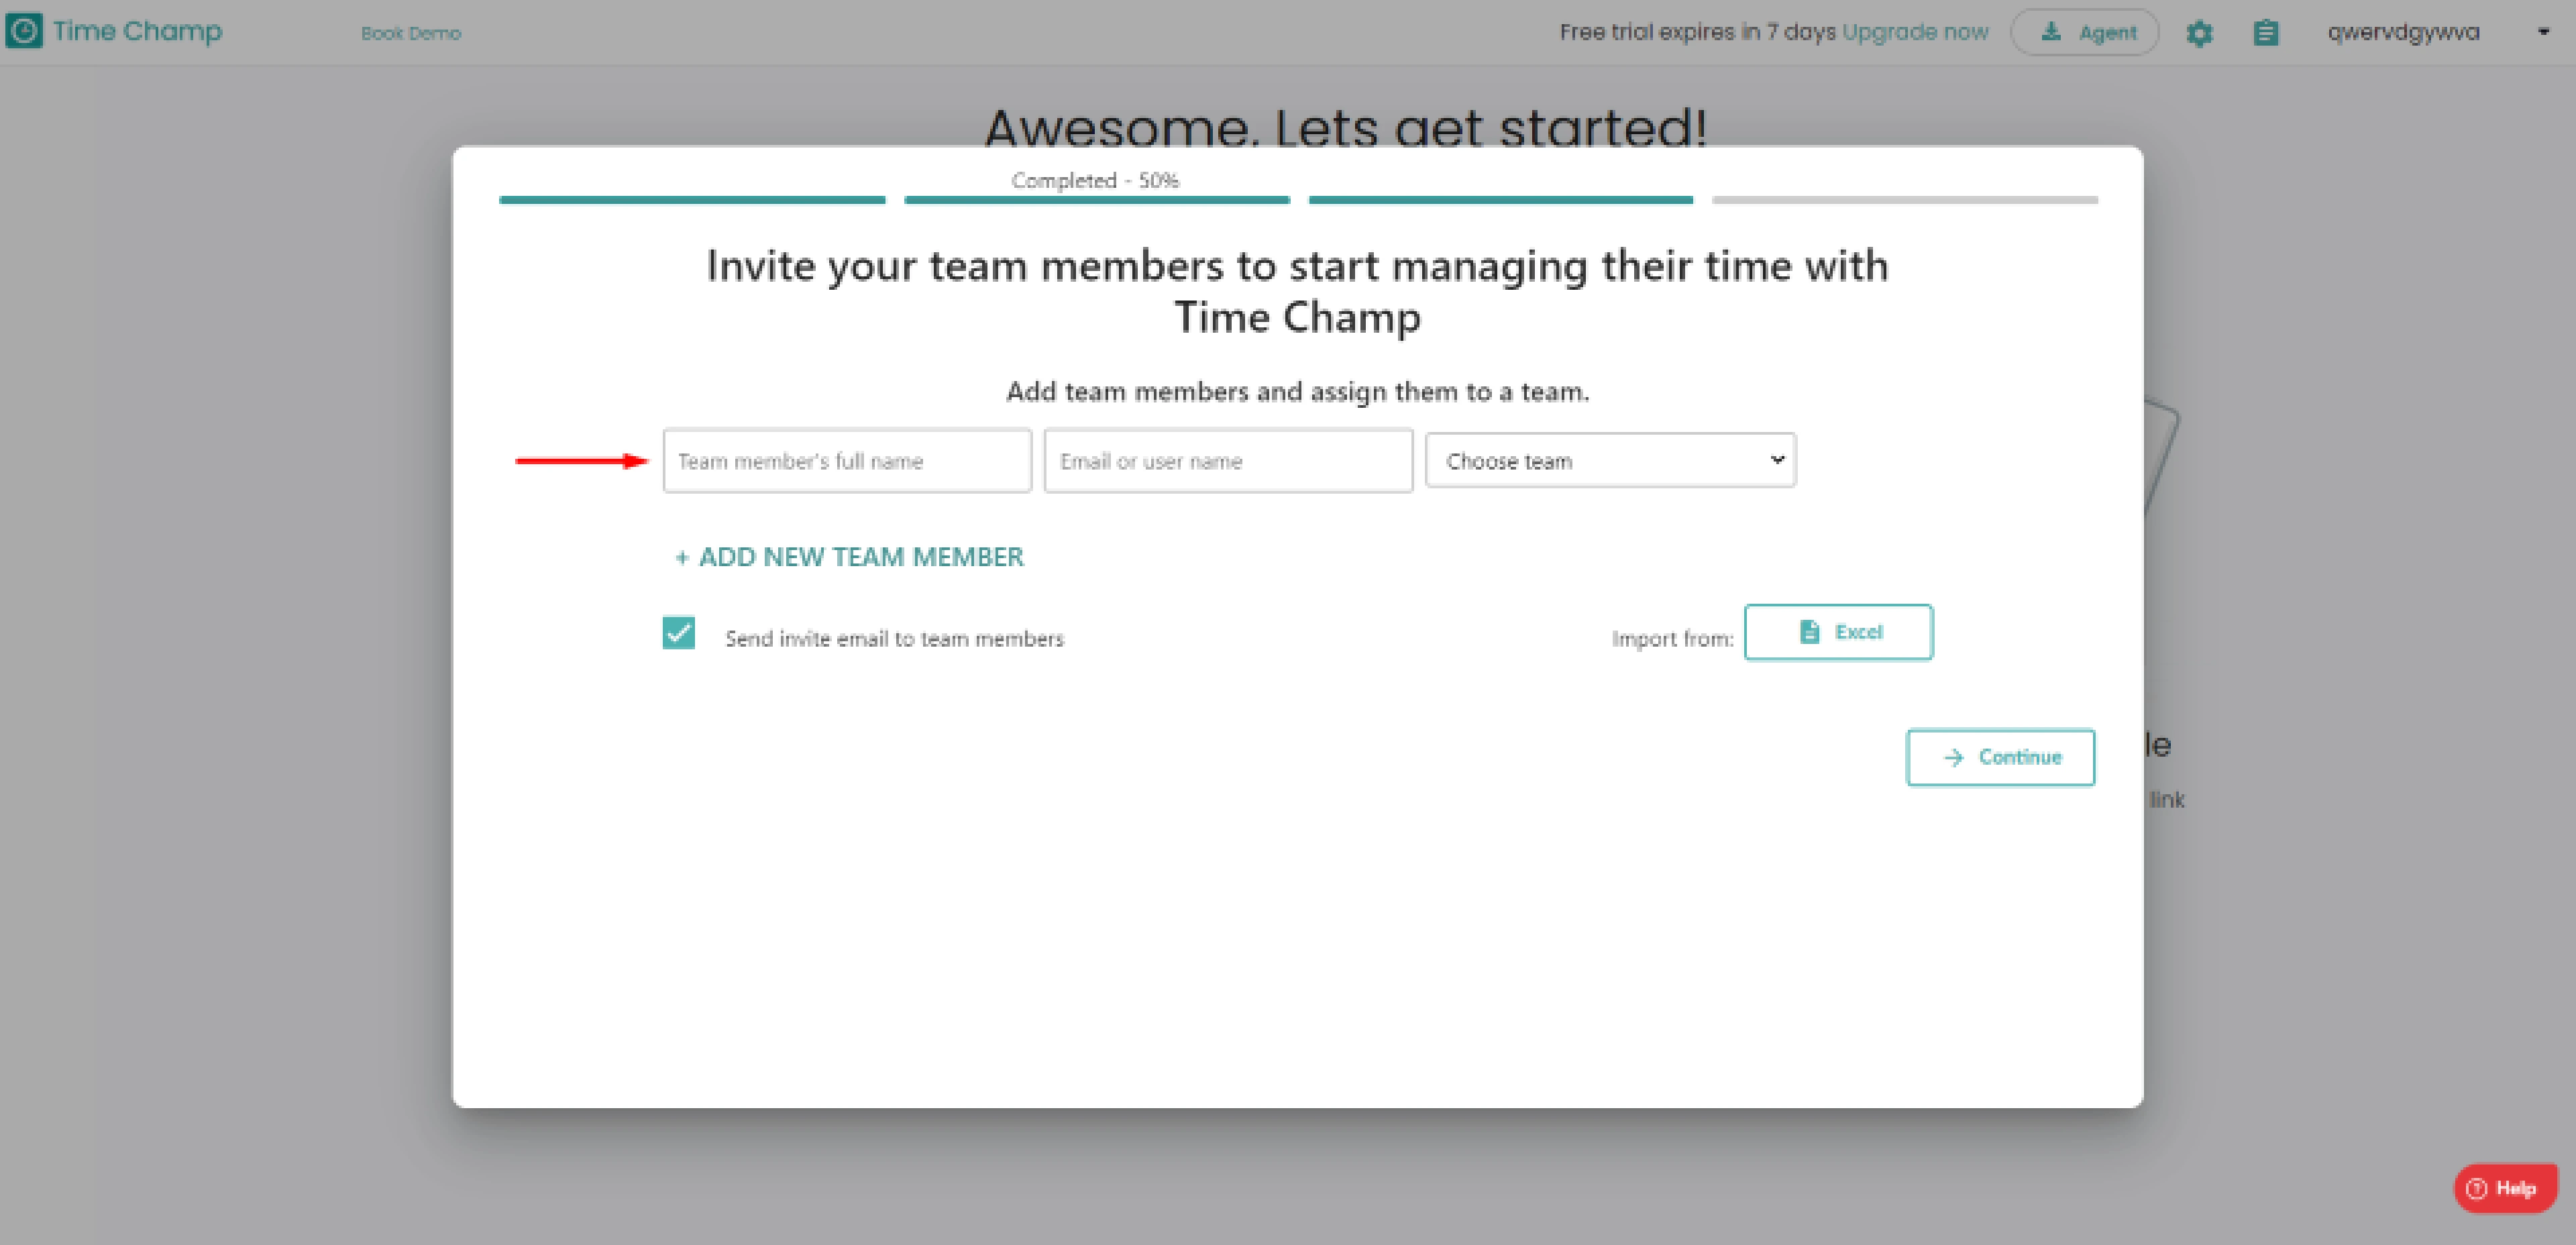
Task: Focus the Email or user name field
Action: click(x=1228, y=461)
